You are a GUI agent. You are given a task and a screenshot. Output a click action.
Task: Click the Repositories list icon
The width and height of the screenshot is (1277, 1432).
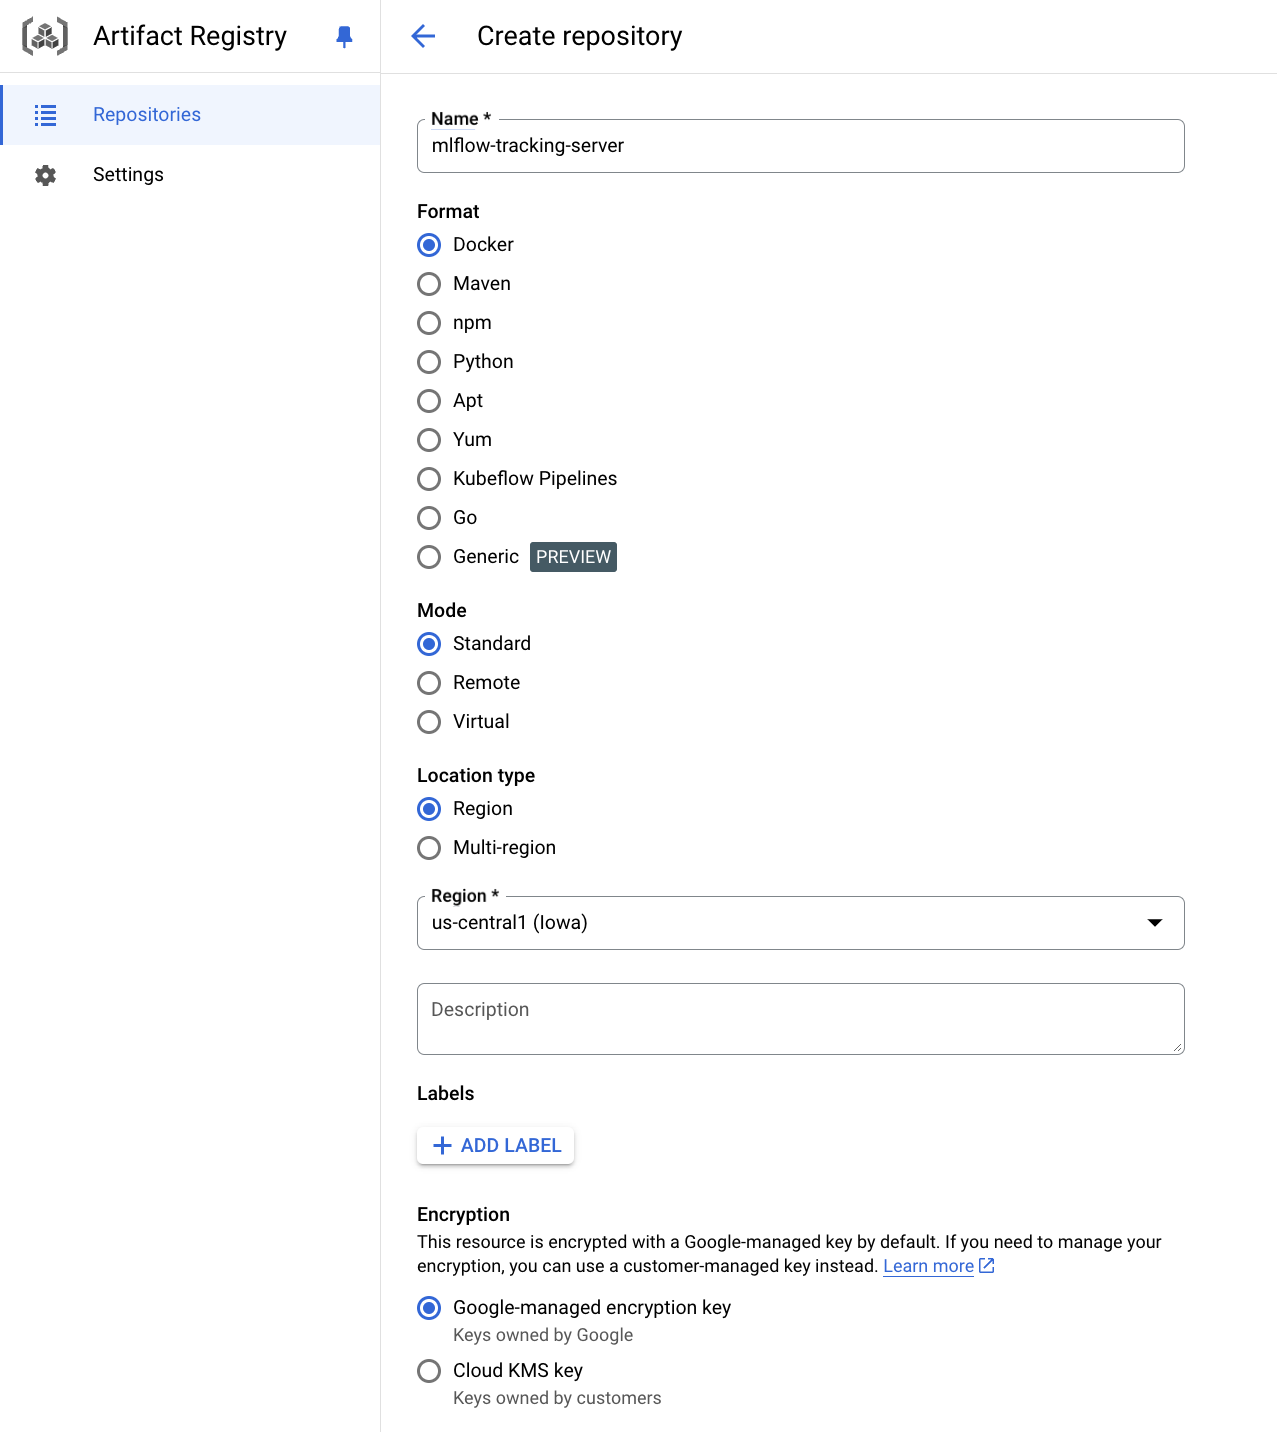[x=45, y=115]
